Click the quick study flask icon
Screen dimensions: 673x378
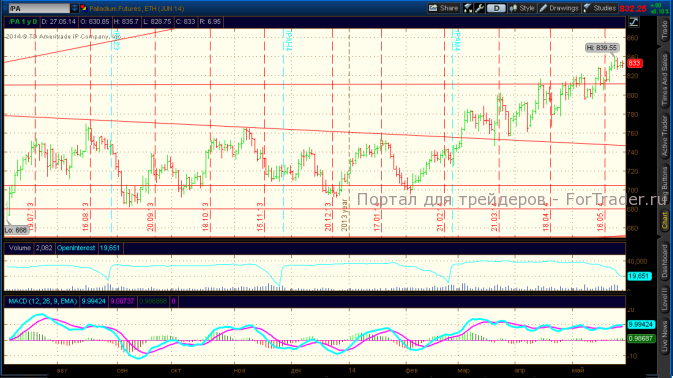(x=468, y=8)
